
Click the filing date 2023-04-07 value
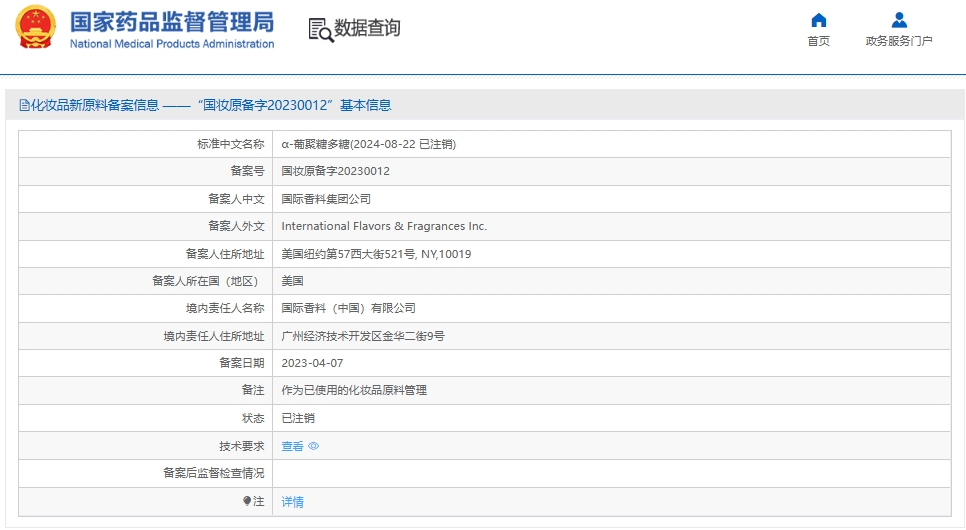[x=312, y=363]
